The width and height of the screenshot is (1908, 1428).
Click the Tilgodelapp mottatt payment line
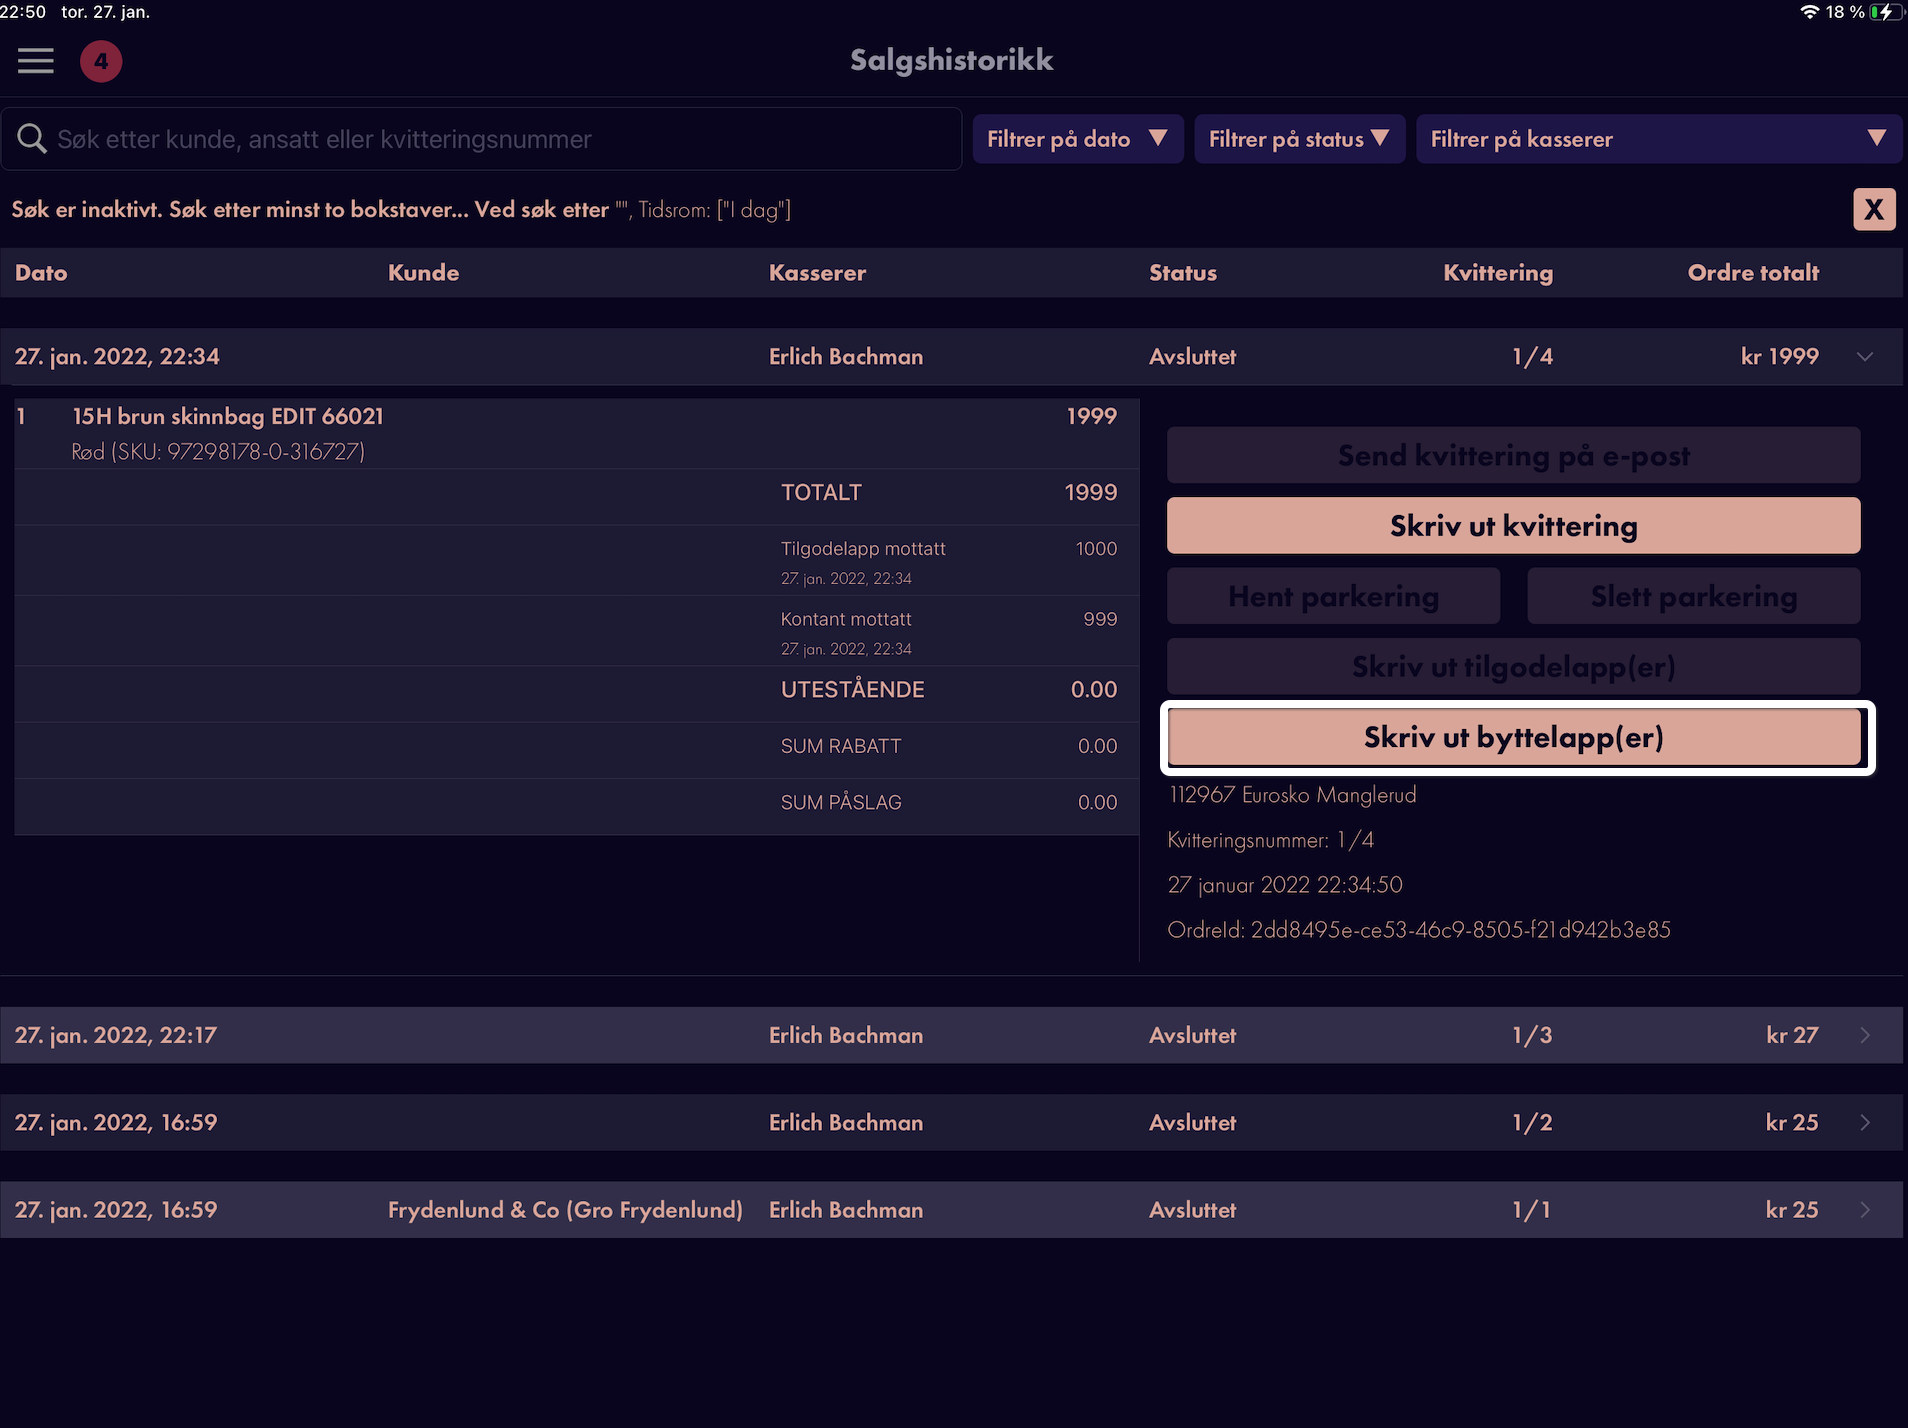tap(577, 561)
